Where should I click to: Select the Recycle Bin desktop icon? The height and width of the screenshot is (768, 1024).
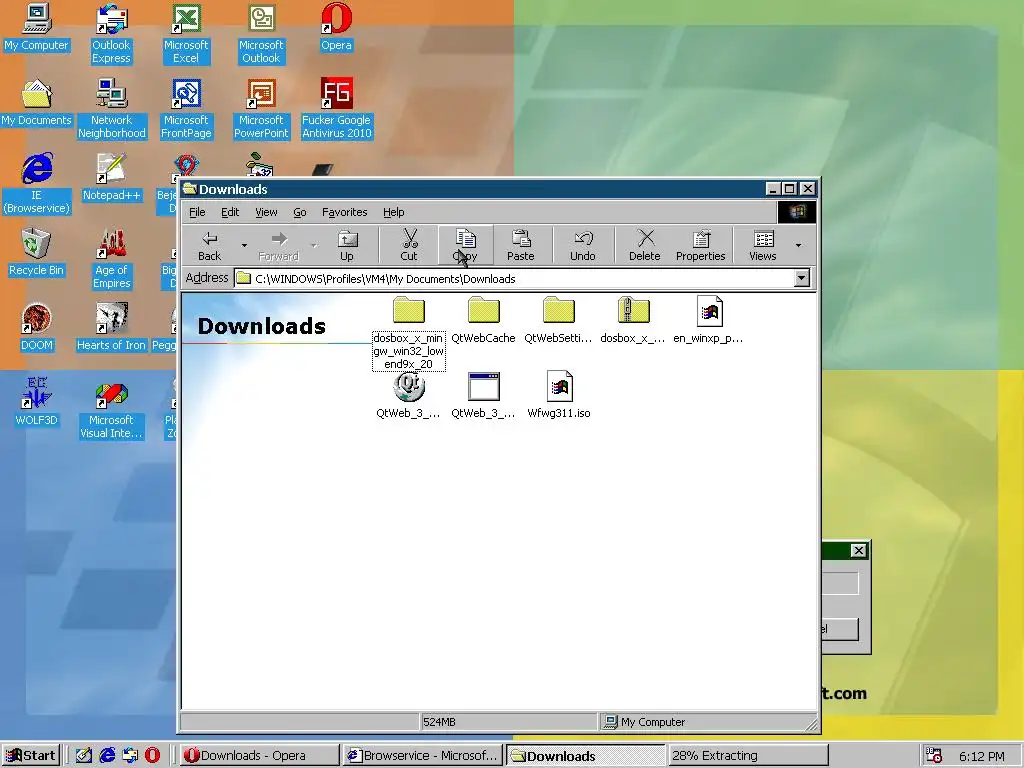[x=36, y=253]
